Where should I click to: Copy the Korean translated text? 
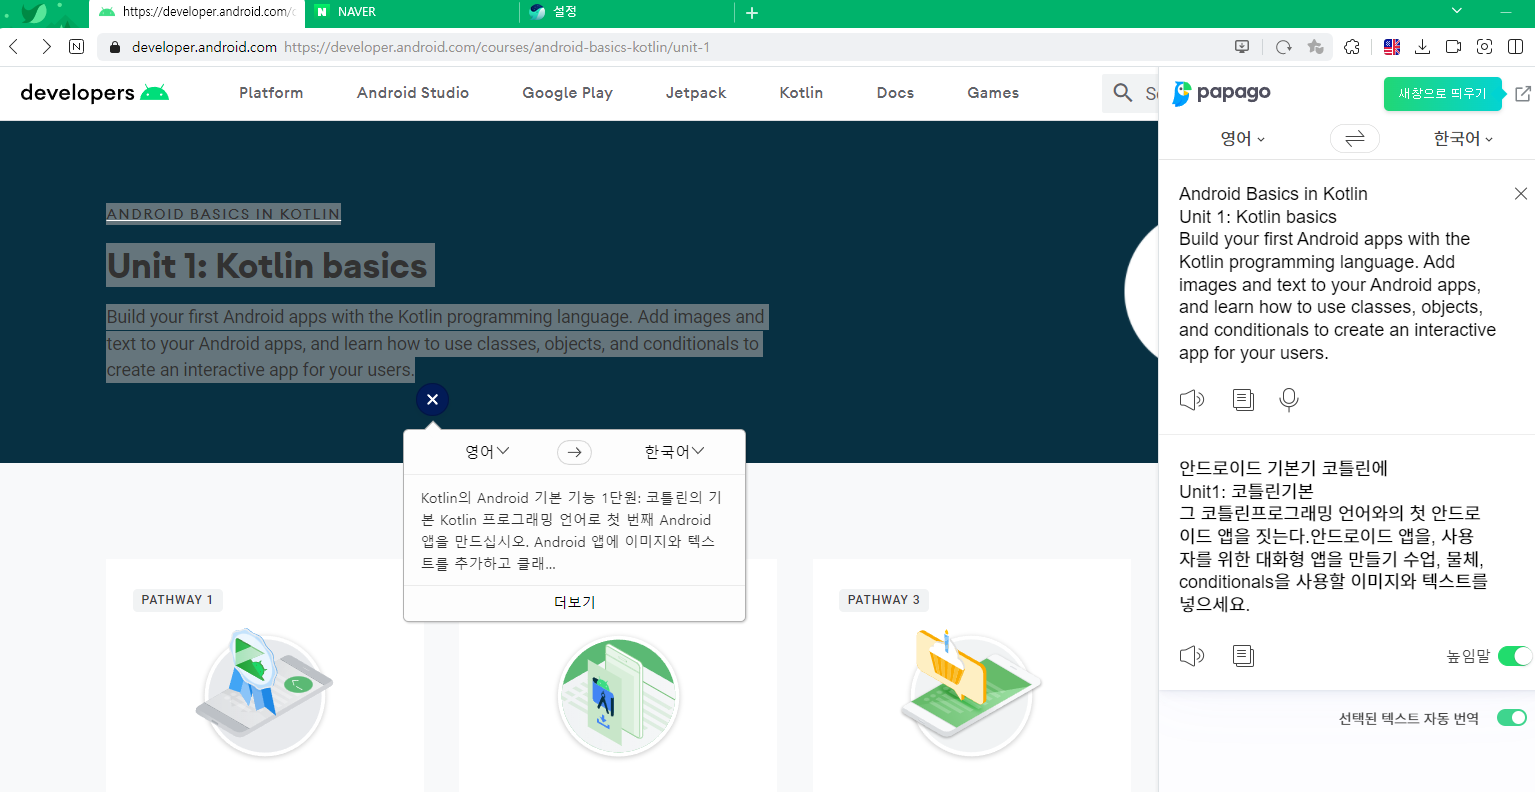tap(1243, 656)
